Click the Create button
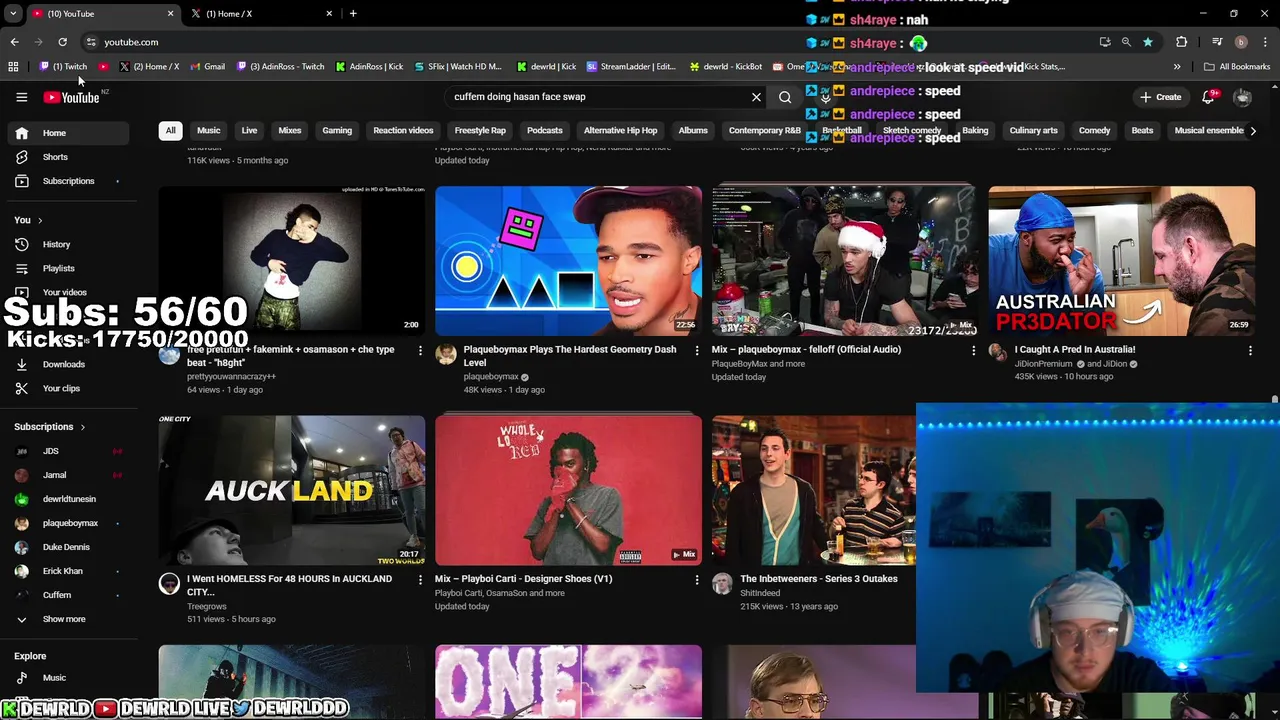Image resolution: width=1280 pixels, height=720 pixels. [1160, 97]
